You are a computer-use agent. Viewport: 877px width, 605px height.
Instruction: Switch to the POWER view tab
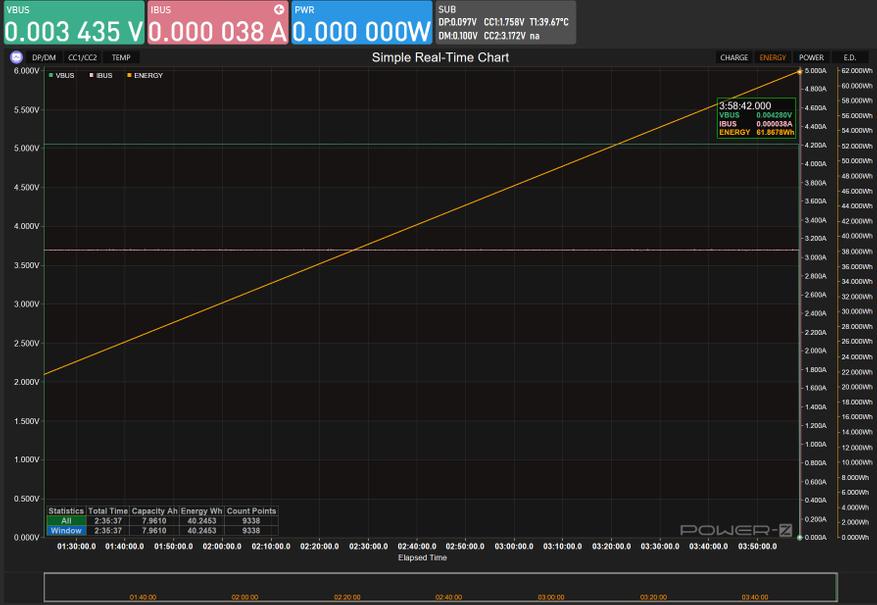coord(811,58)
